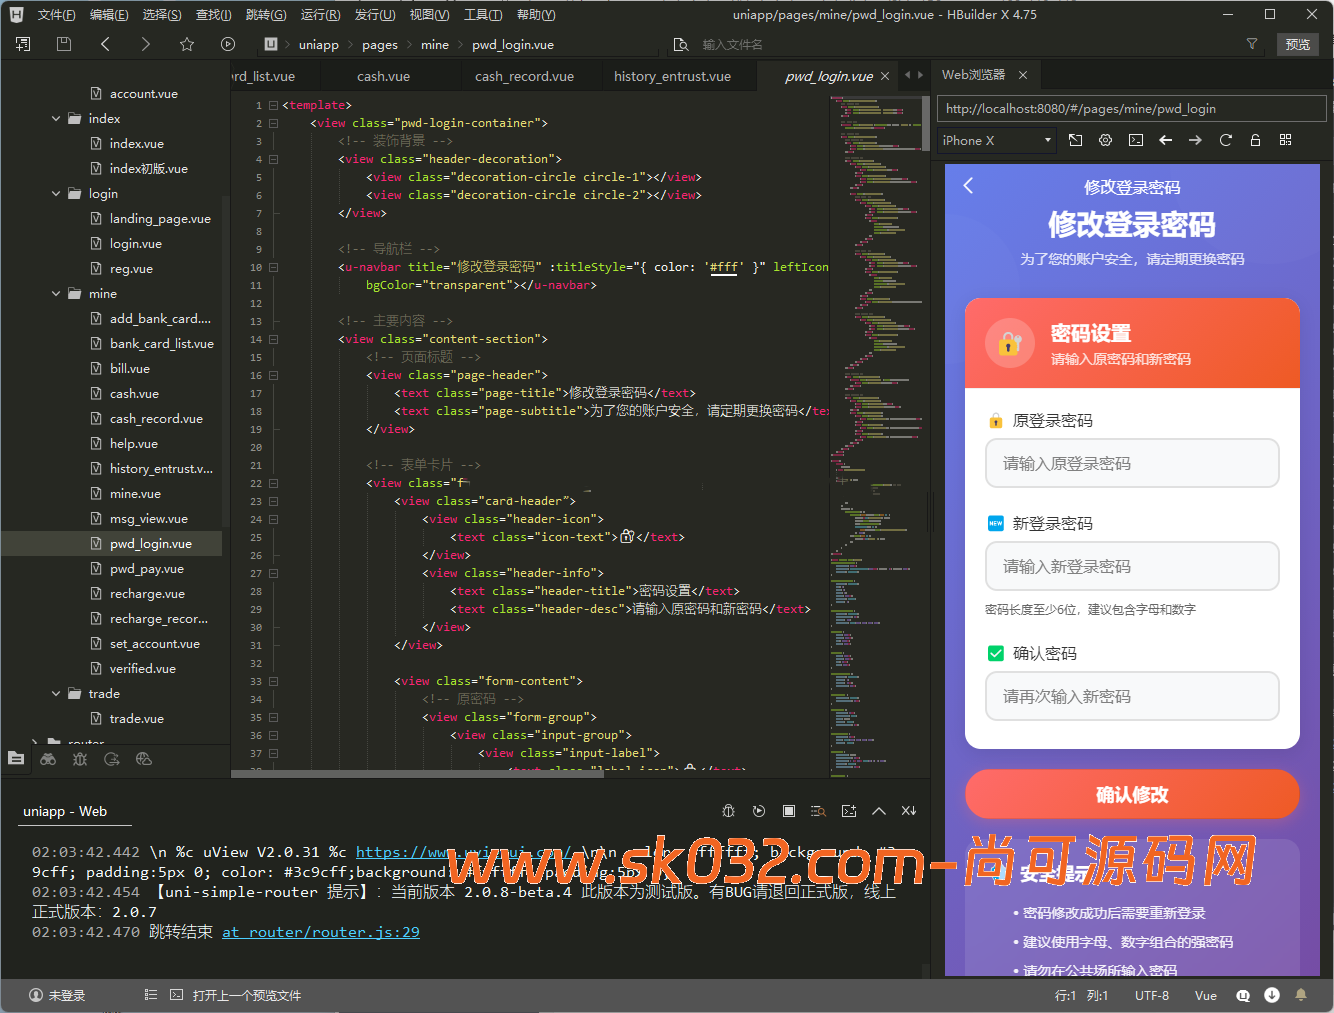This screenshot has height=1013, width=1334.
Task: Open the iPhone X device dropdown
Action: [x=997, y=140]
